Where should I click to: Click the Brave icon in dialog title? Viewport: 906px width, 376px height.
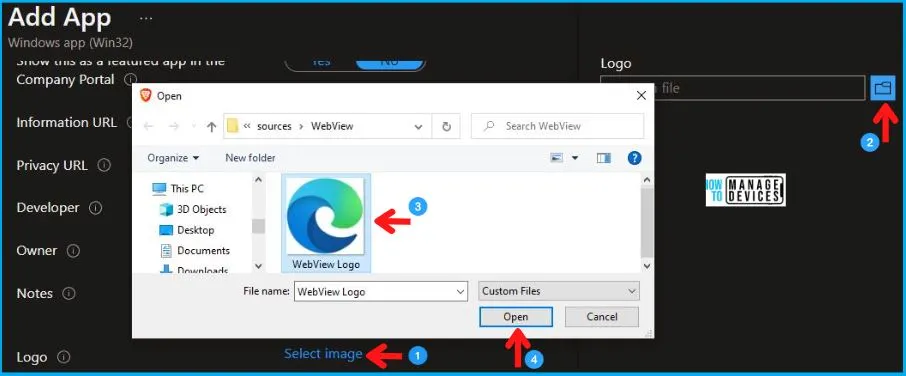(146, 96)
